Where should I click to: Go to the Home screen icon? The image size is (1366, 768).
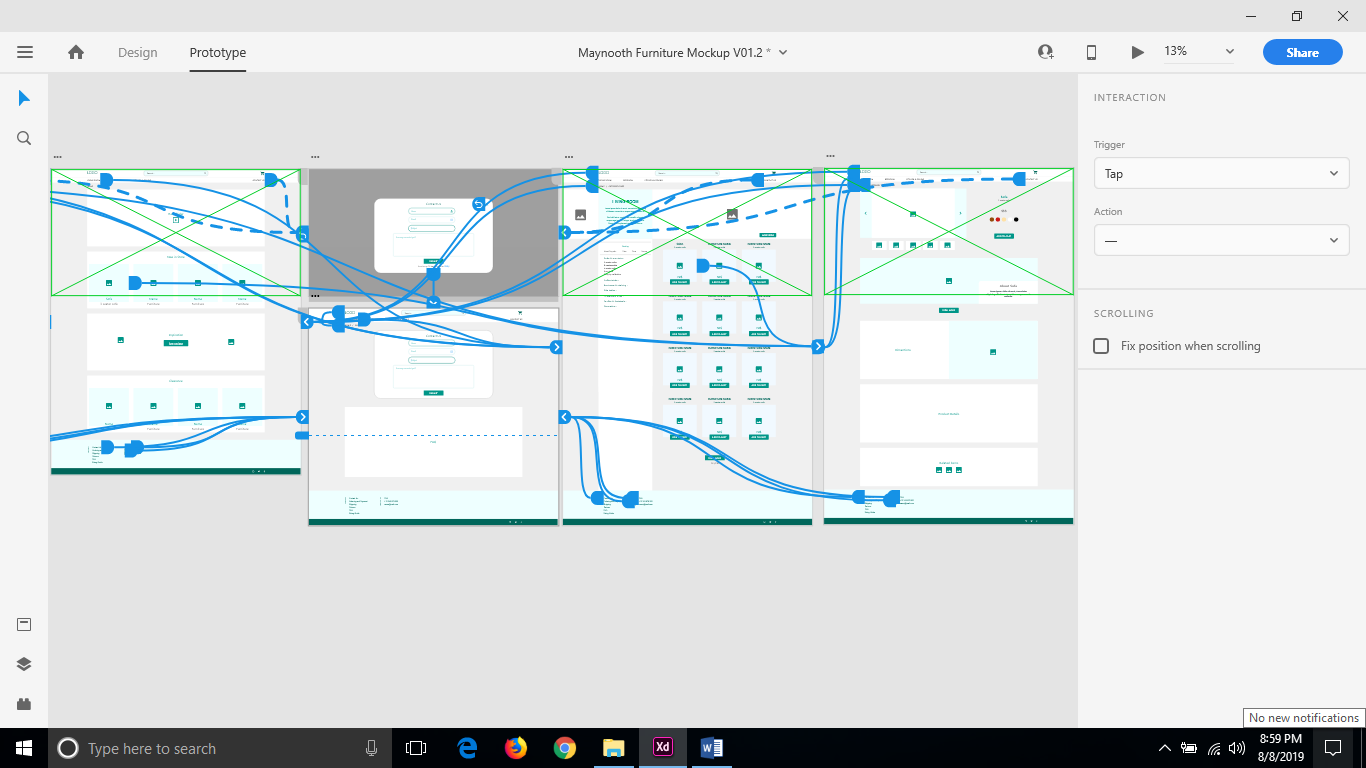(76, 52)
